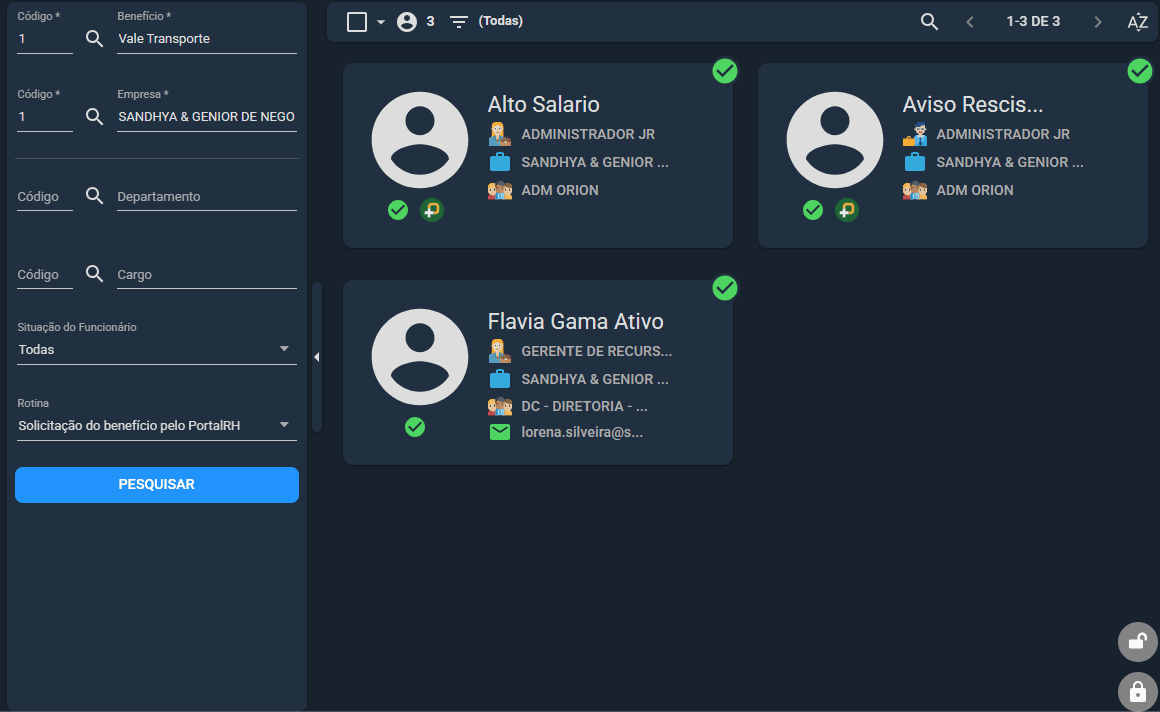Open Situação do Funcionário dropdown

157,349
